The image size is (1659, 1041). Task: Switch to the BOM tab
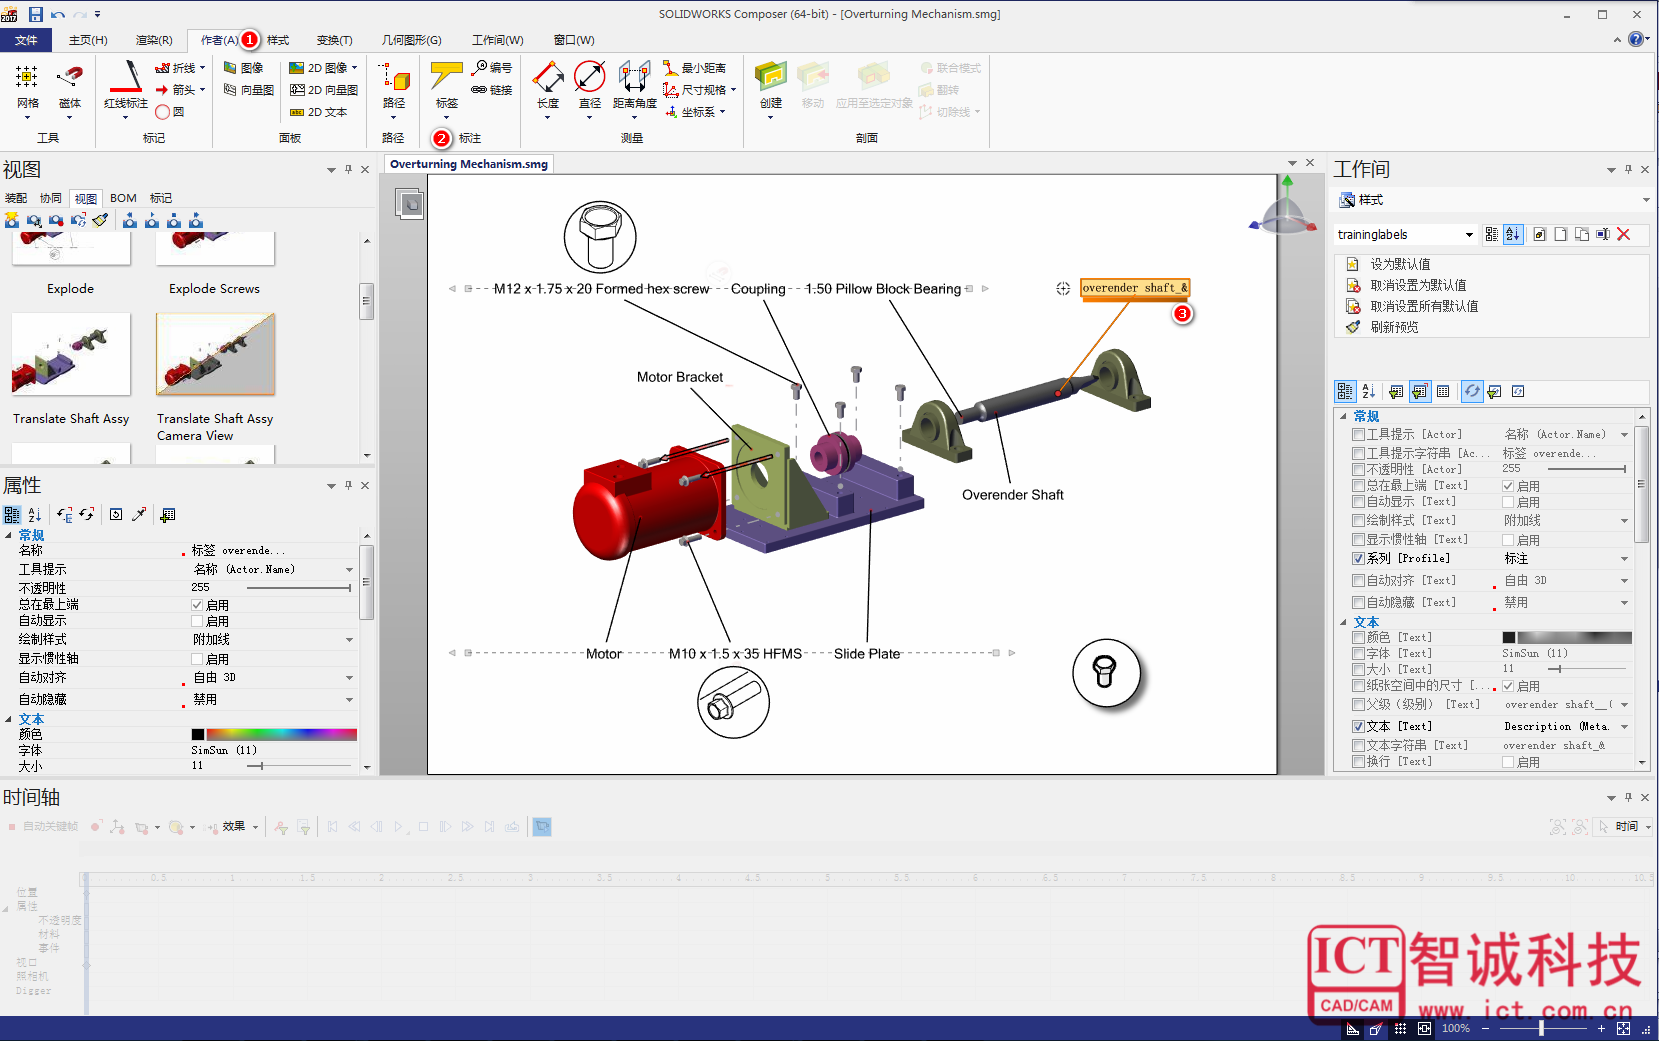click(123, 198)
